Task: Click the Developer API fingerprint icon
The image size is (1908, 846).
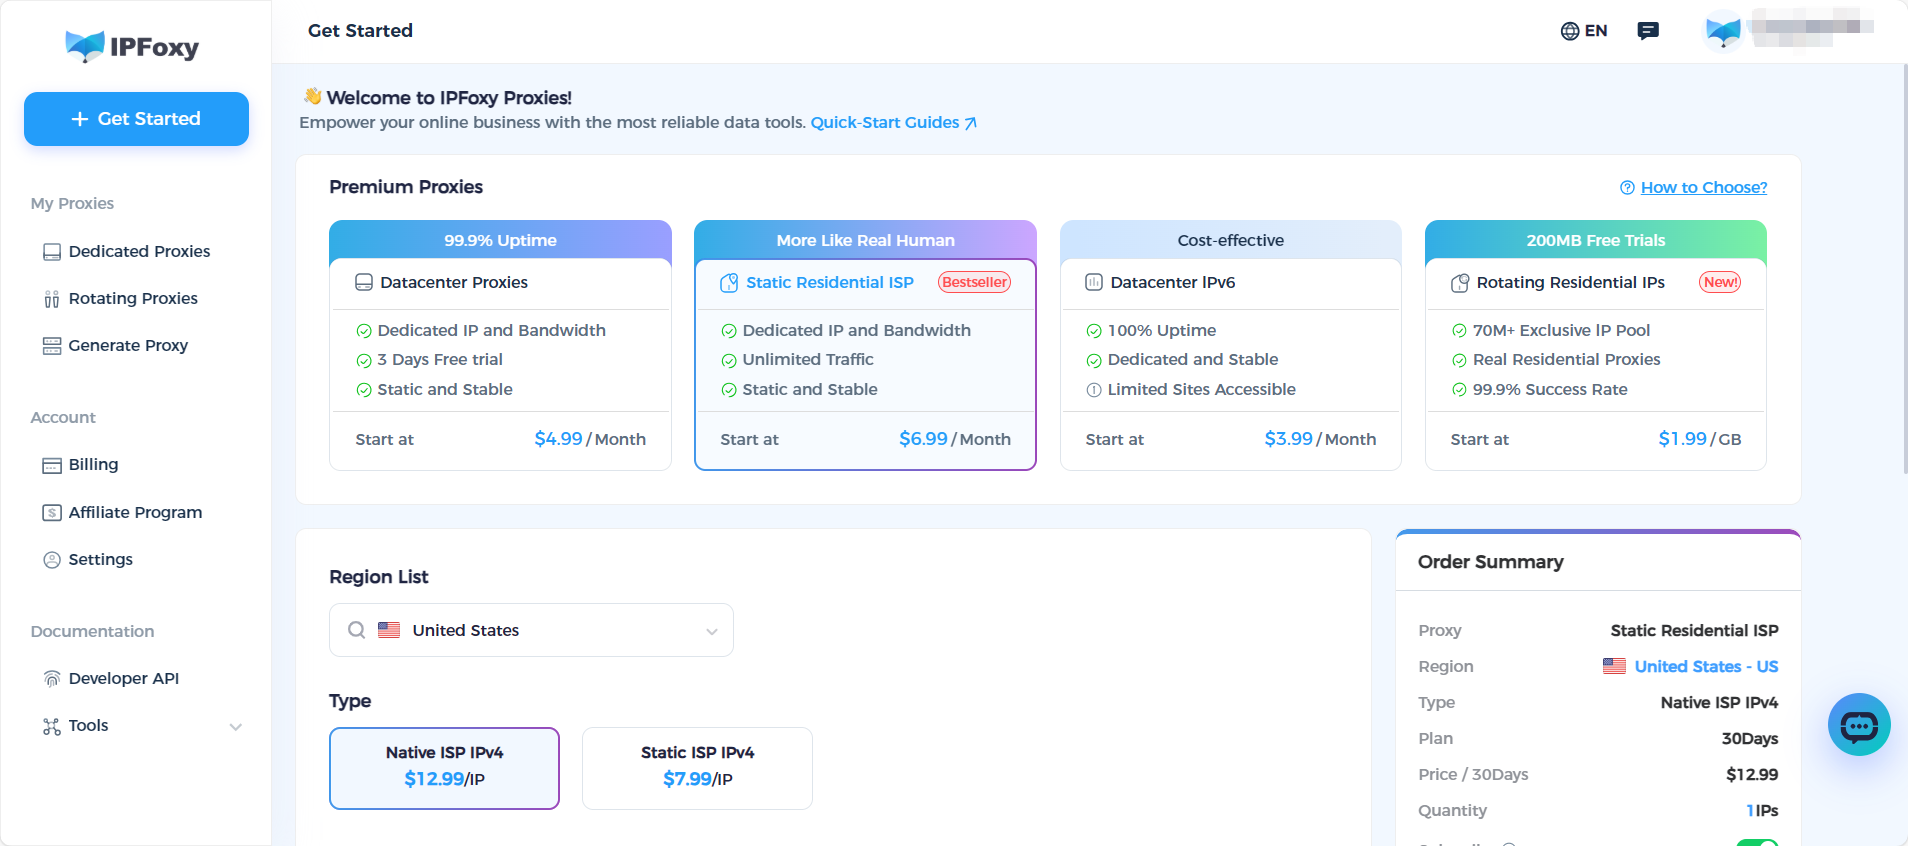Action: [x=52, y=679]
